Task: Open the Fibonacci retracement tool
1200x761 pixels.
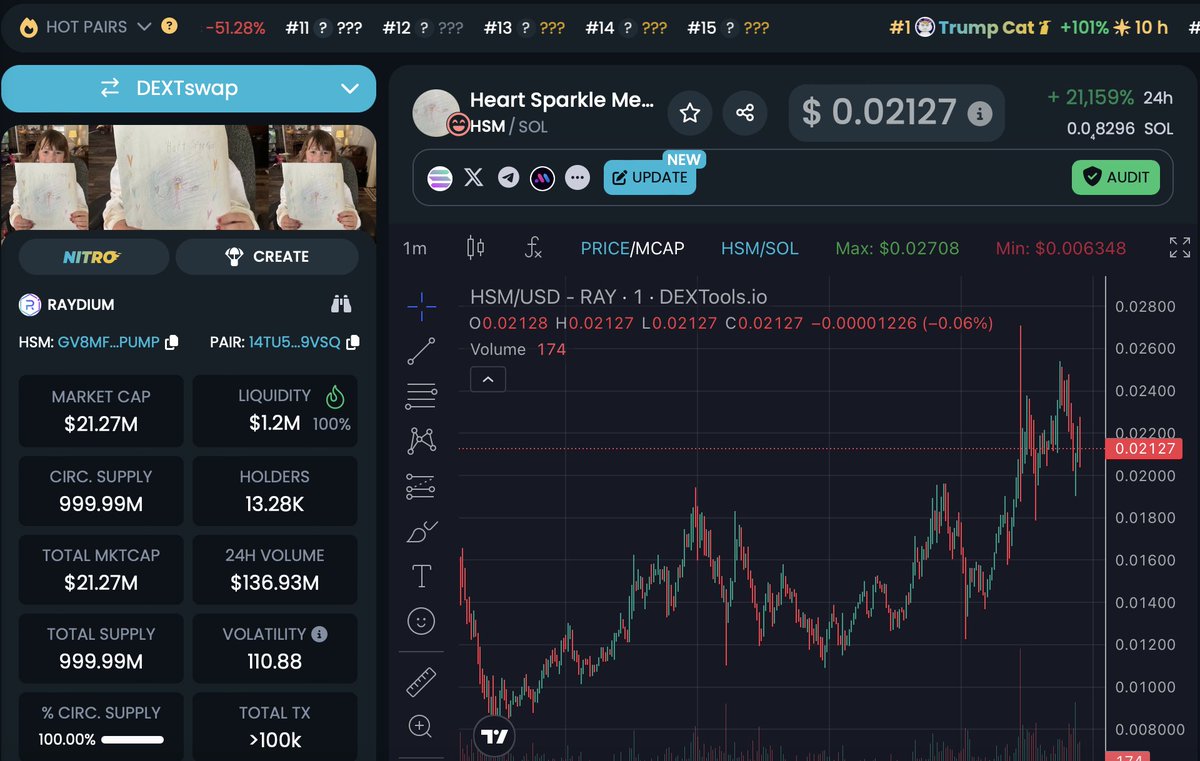Action: (422, 397)
